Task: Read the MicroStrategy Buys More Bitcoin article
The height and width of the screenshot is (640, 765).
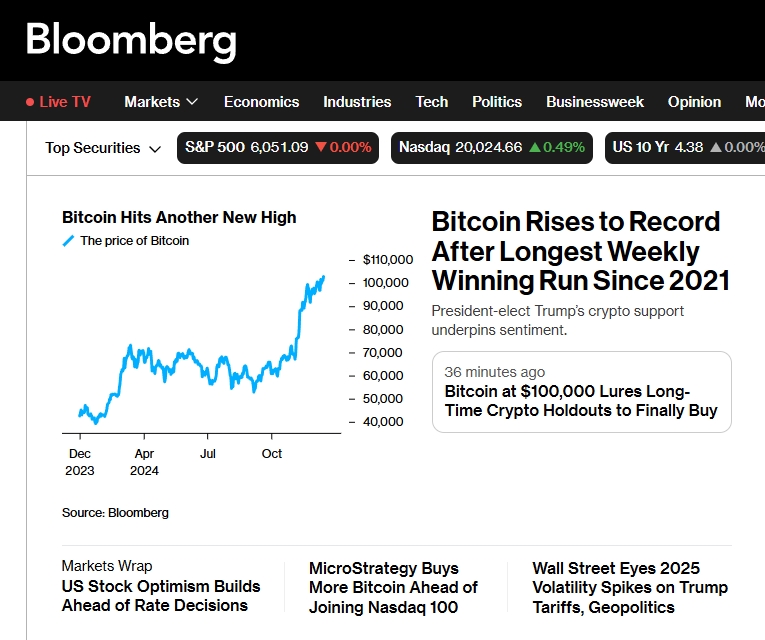Action: pos(393,588)
